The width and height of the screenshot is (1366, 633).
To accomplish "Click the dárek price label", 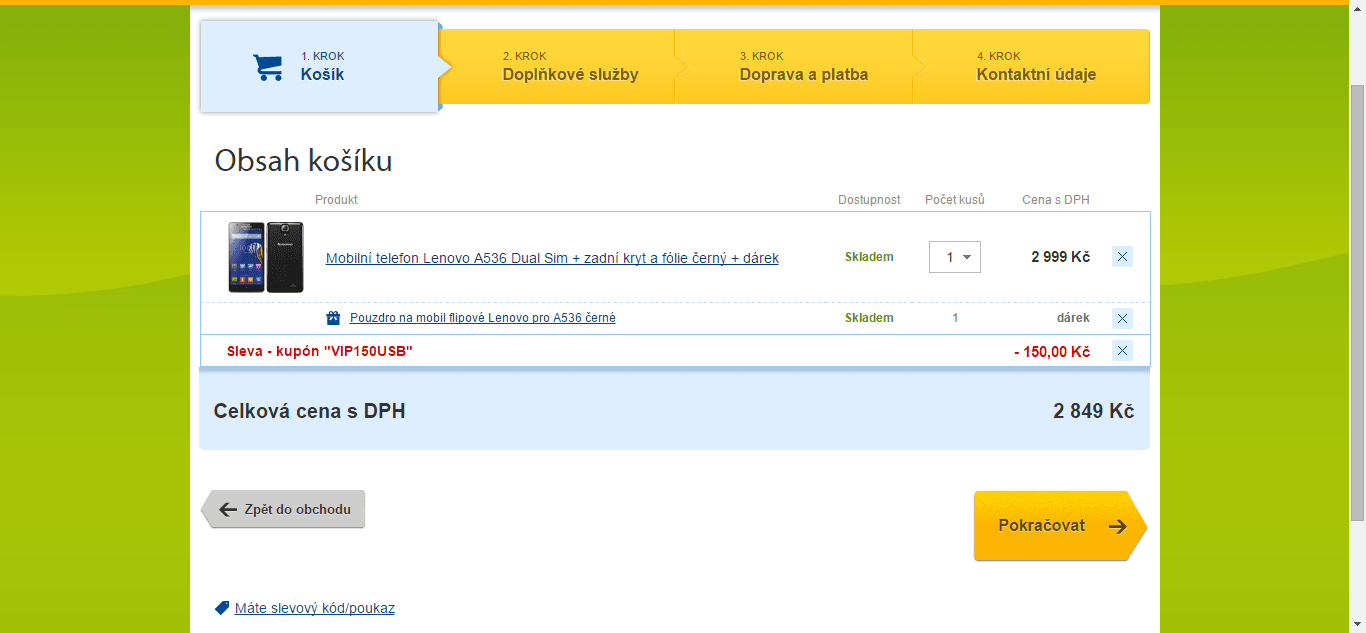I will point(1073,318).
